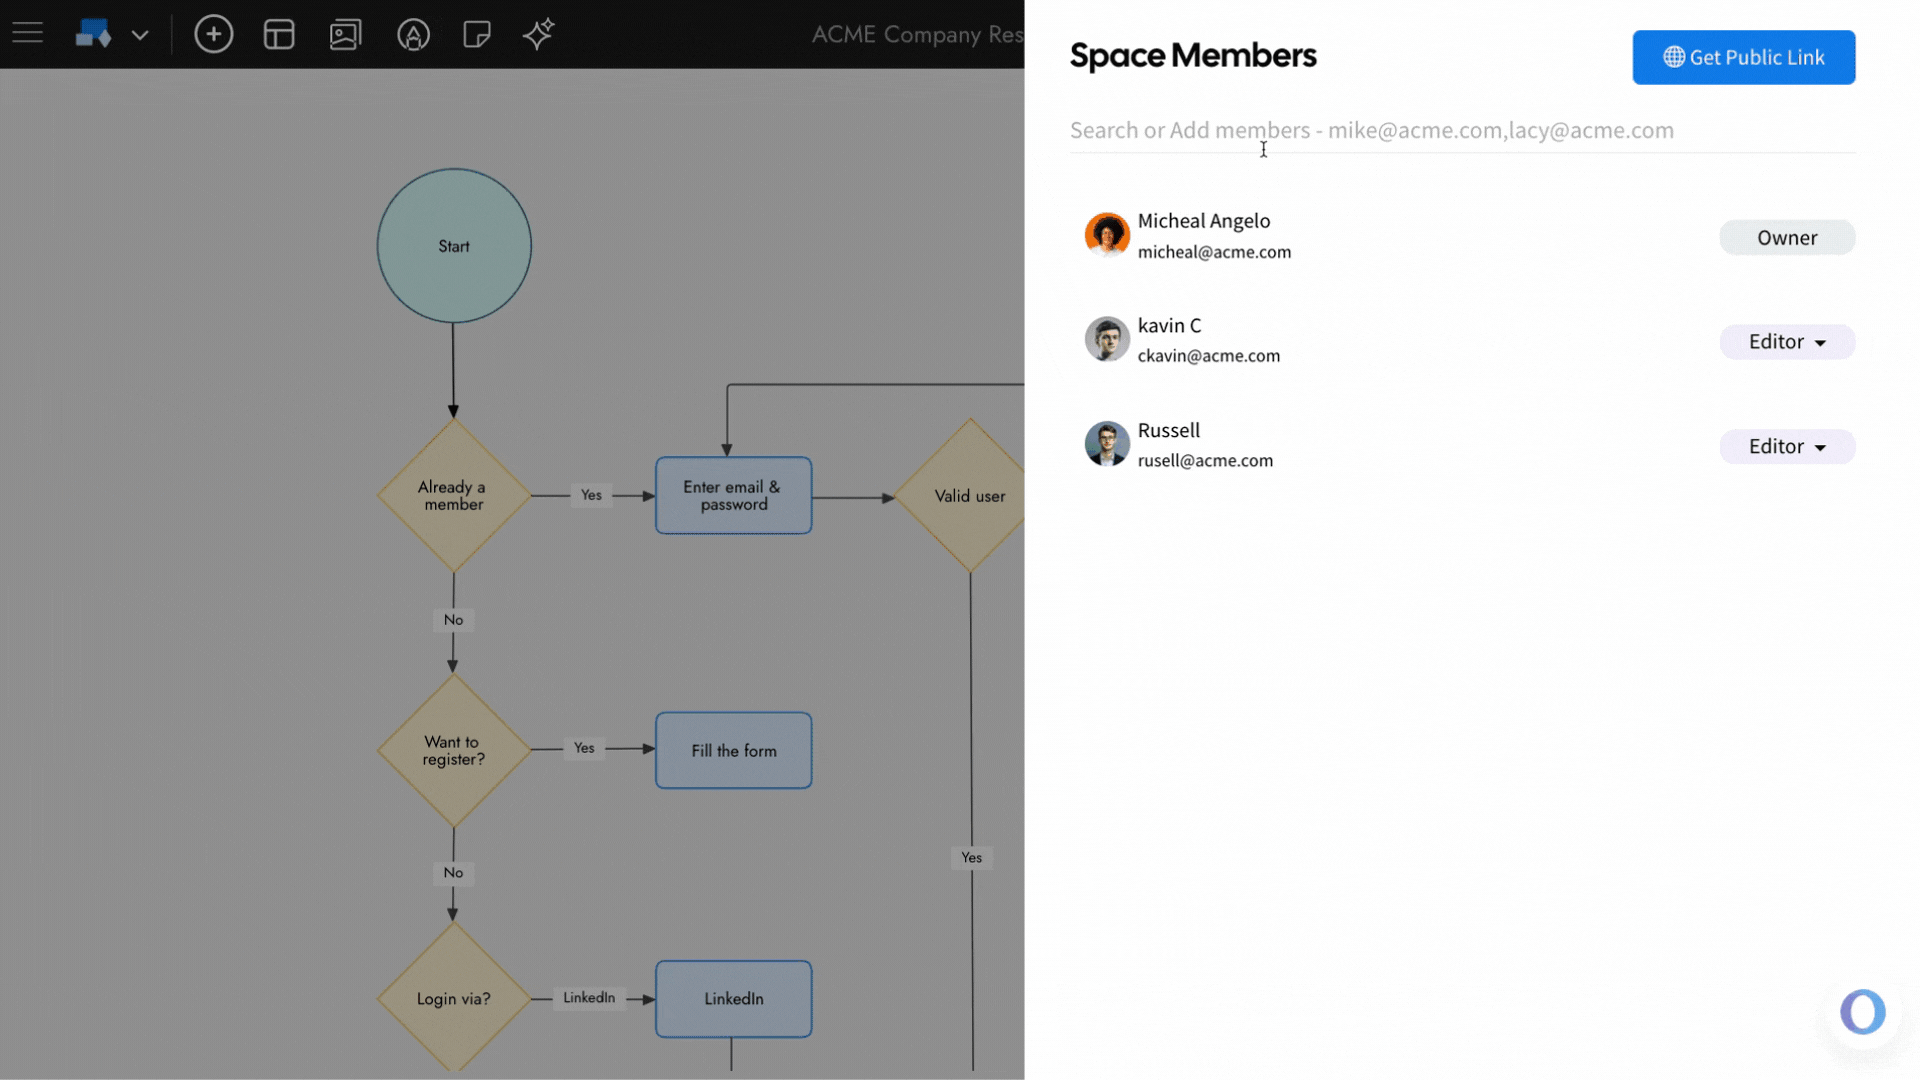Open the AI assistant sparkle icon

pyautogui.click(x=538, y=34)
